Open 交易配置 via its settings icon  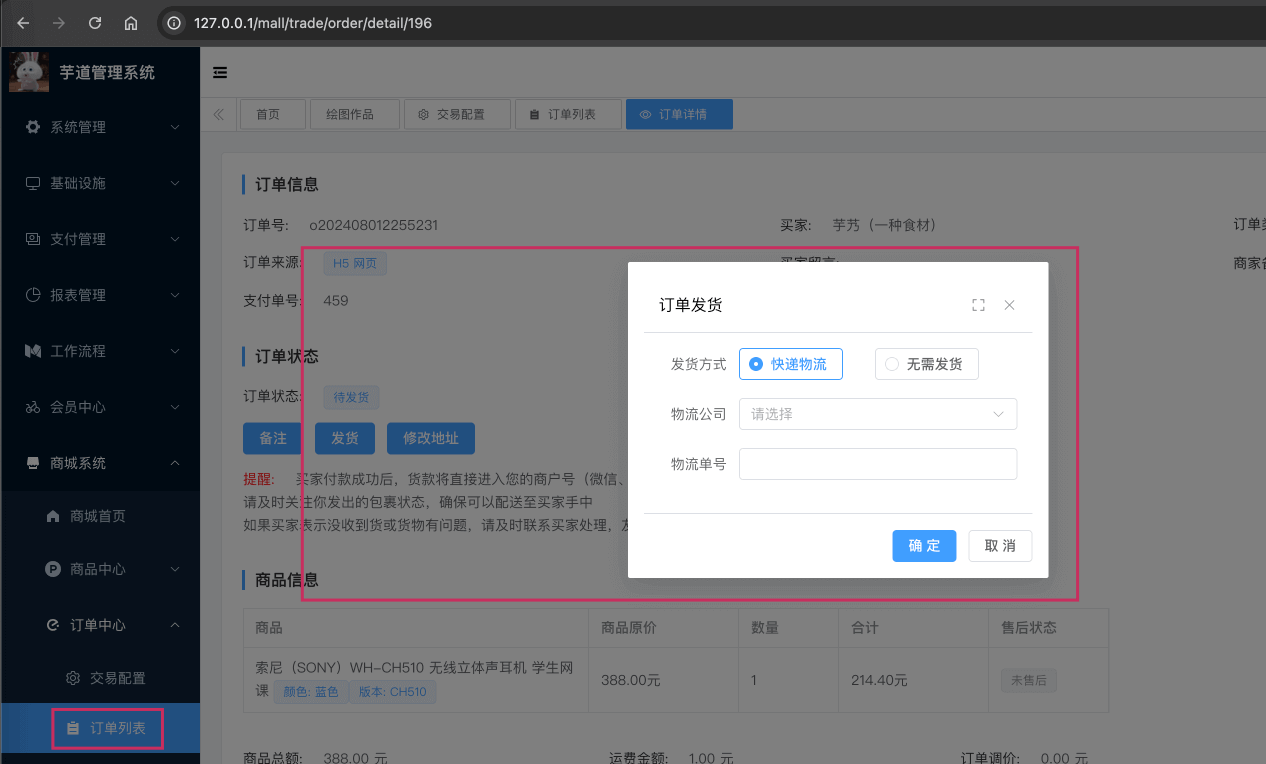tap(72, 678)
